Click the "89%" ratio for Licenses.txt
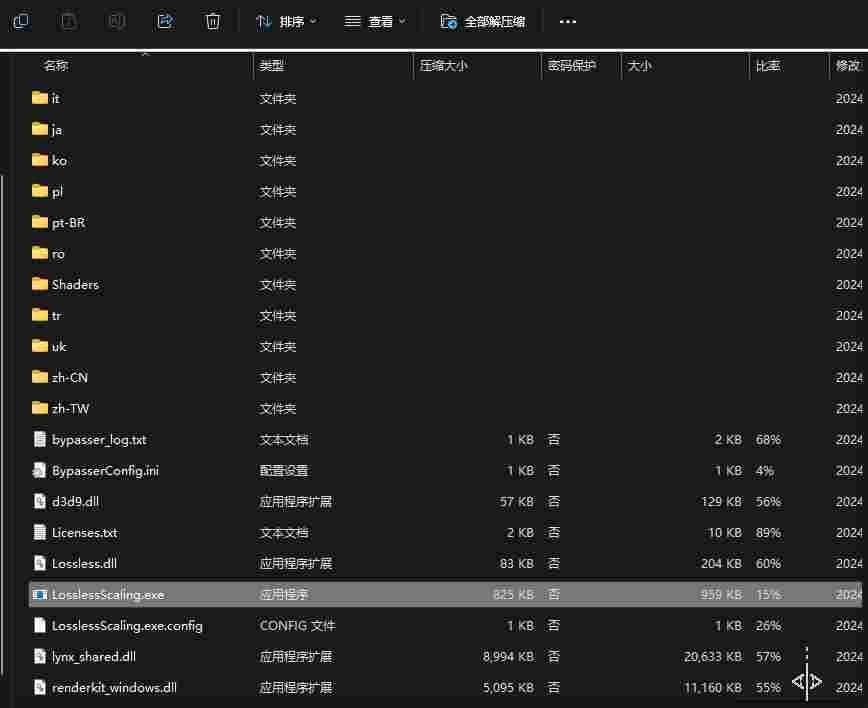The height and width of the screenshot is (708, 868). coord(768,533)
